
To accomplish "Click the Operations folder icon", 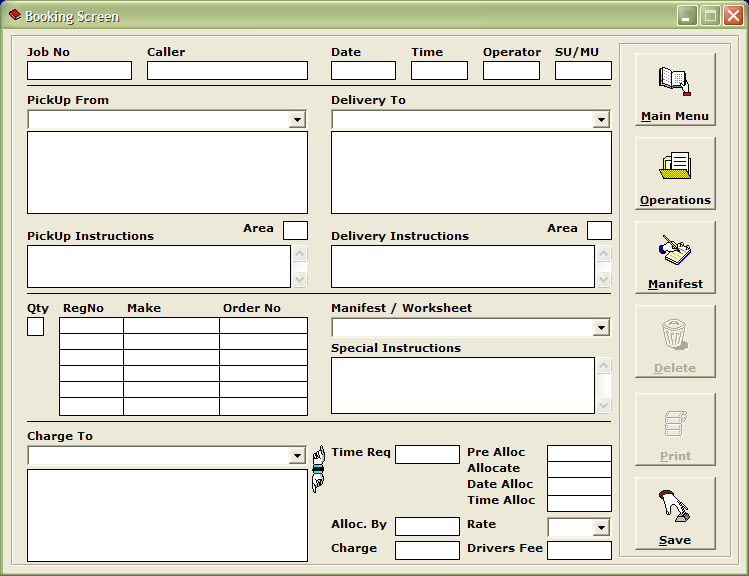I will [674, 165].
